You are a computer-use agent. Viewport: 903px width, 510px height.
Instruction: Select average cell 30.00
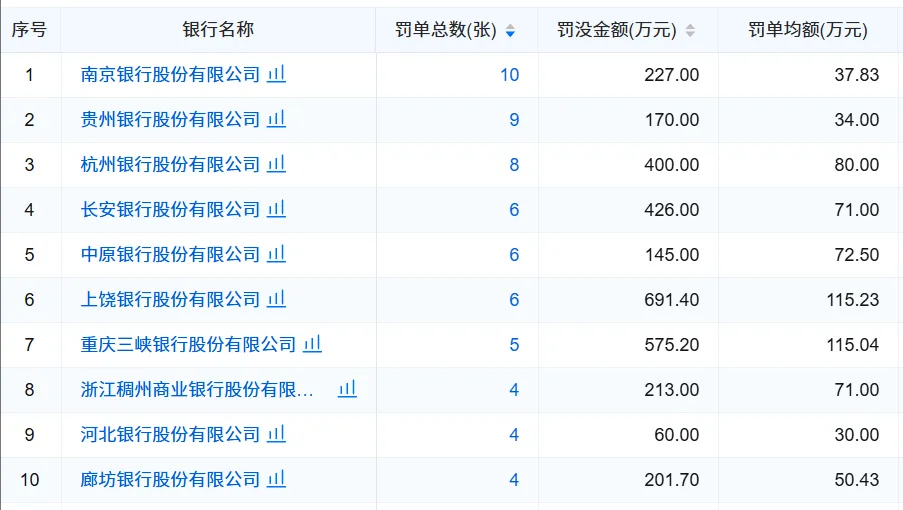(x=857, y=435)
